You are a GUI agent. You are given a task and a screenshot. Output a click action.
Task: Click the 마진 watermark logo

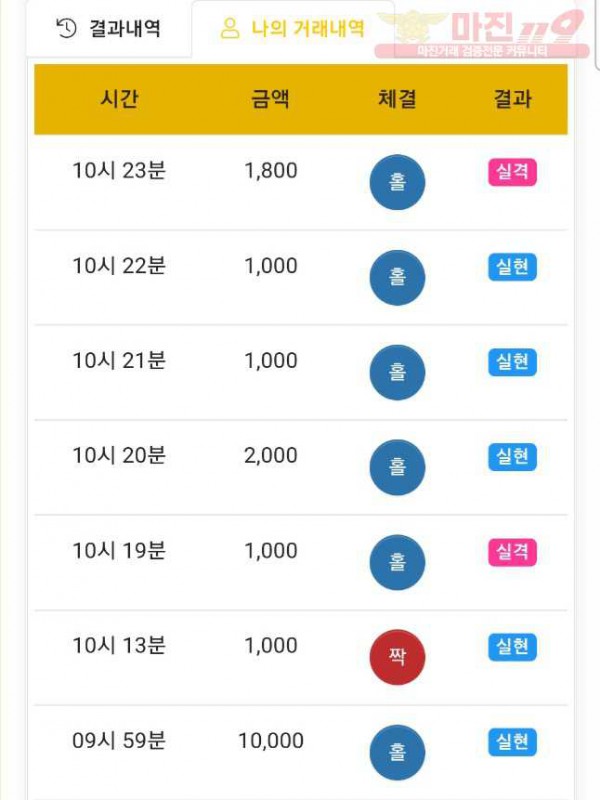(481, 33)
